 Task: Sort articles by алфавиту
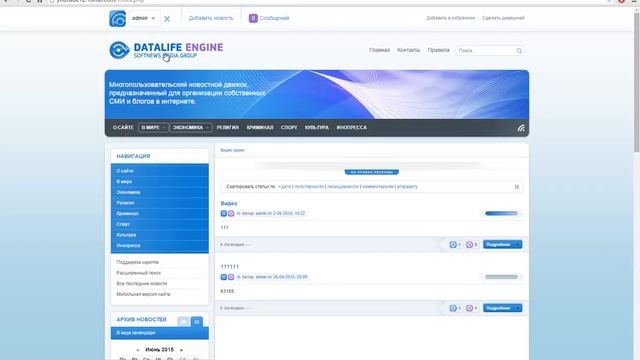click(407, 187)
